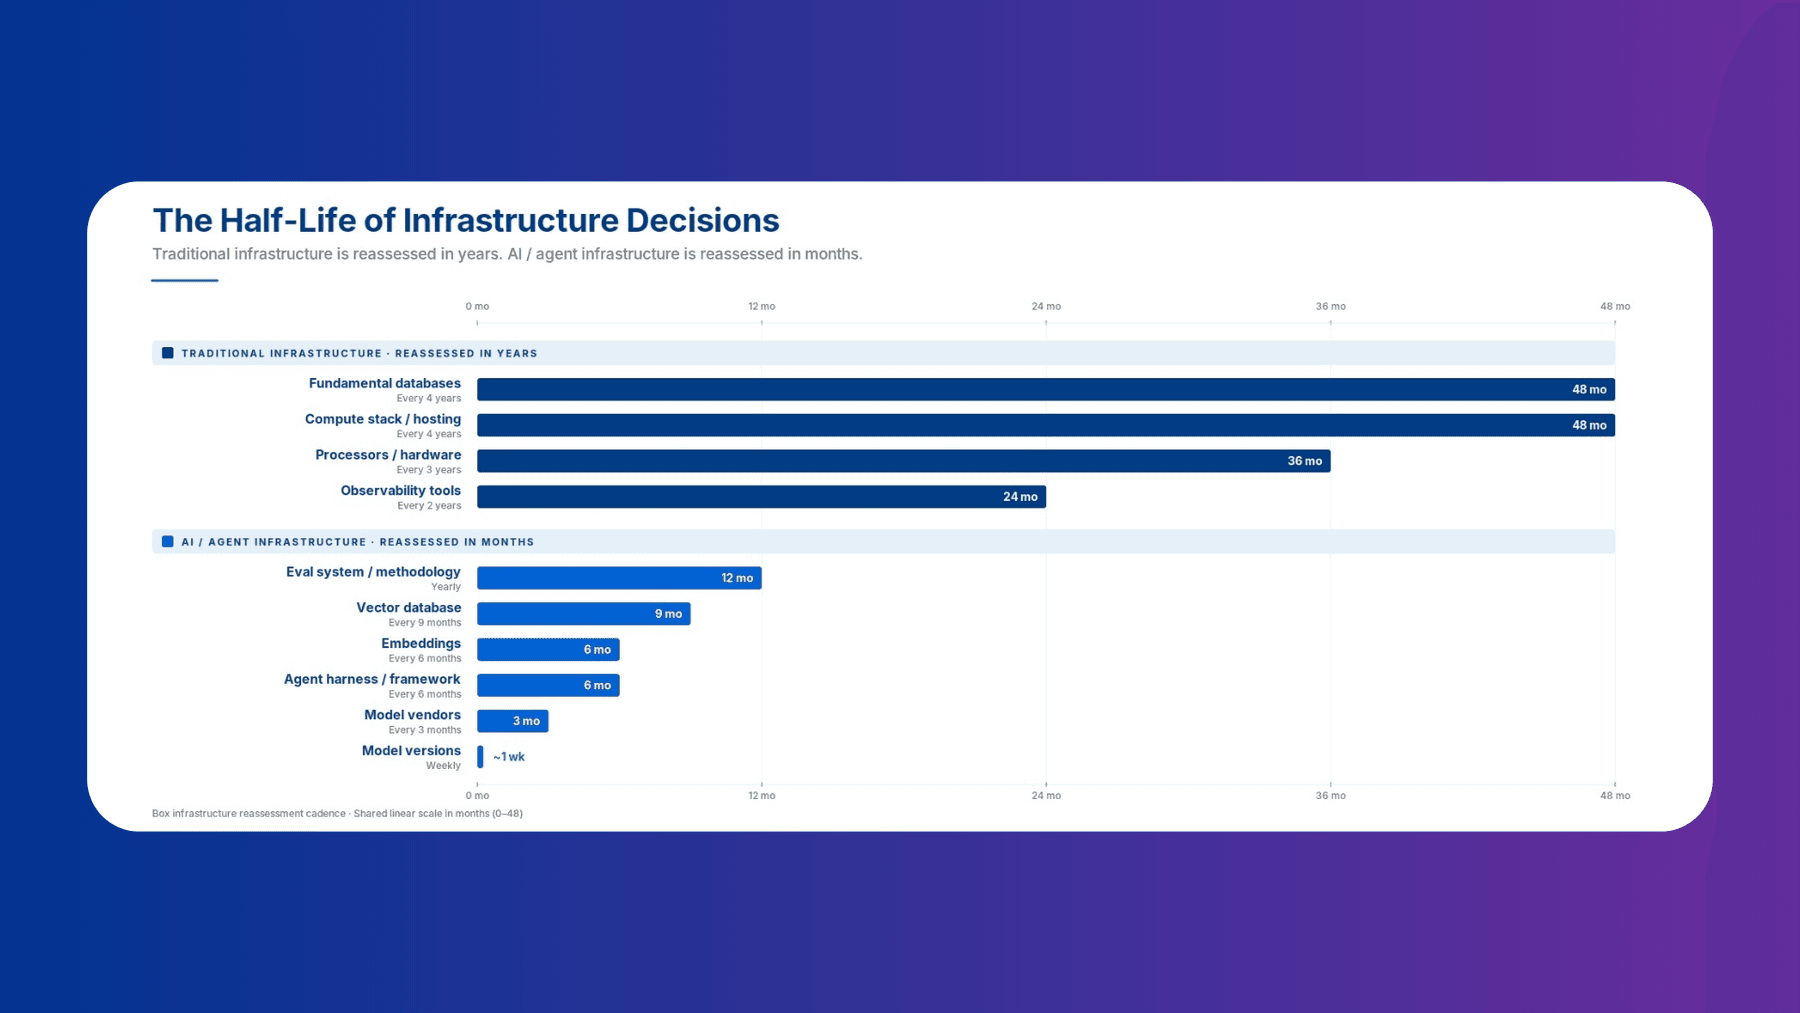Click "Yearly" under Eval system / methodology
Viewport: 1800px width, 1013px height.
446,587
